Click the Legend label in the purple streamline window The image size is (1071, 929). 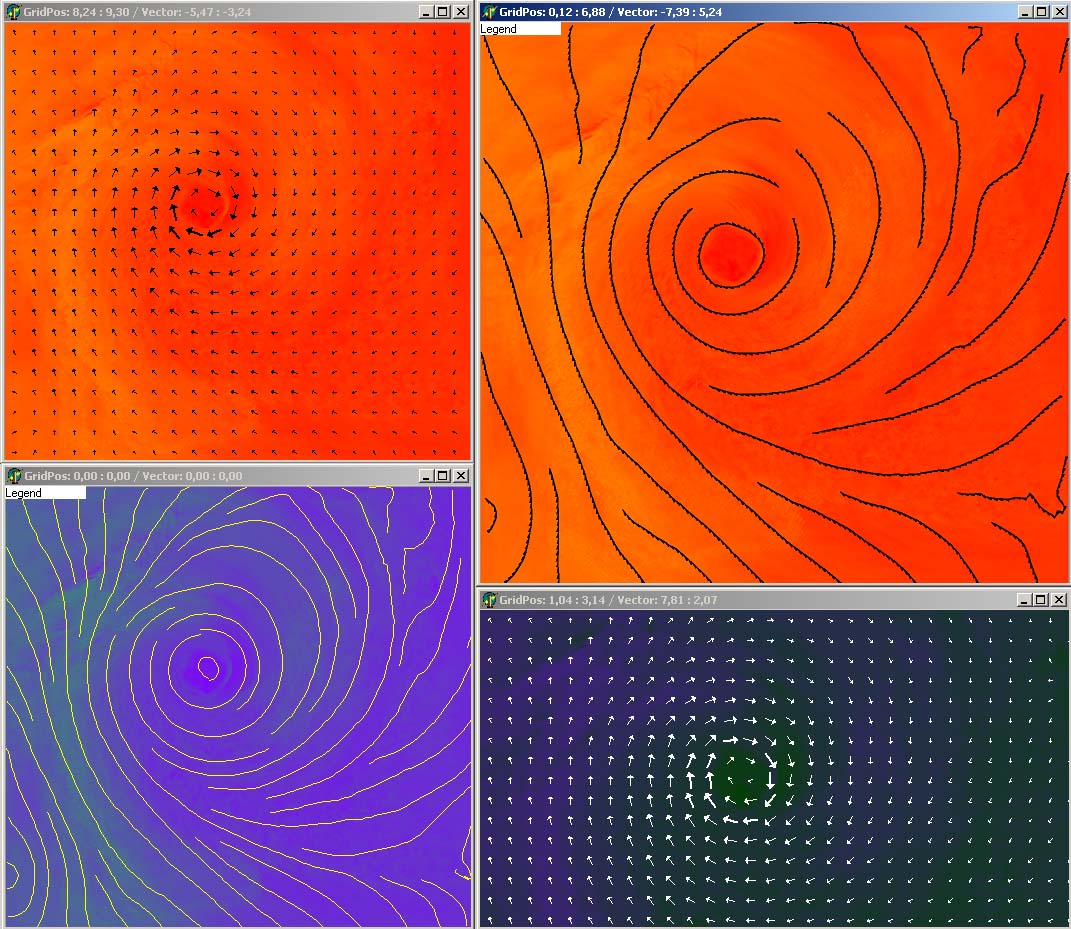(x=24, y=493)
